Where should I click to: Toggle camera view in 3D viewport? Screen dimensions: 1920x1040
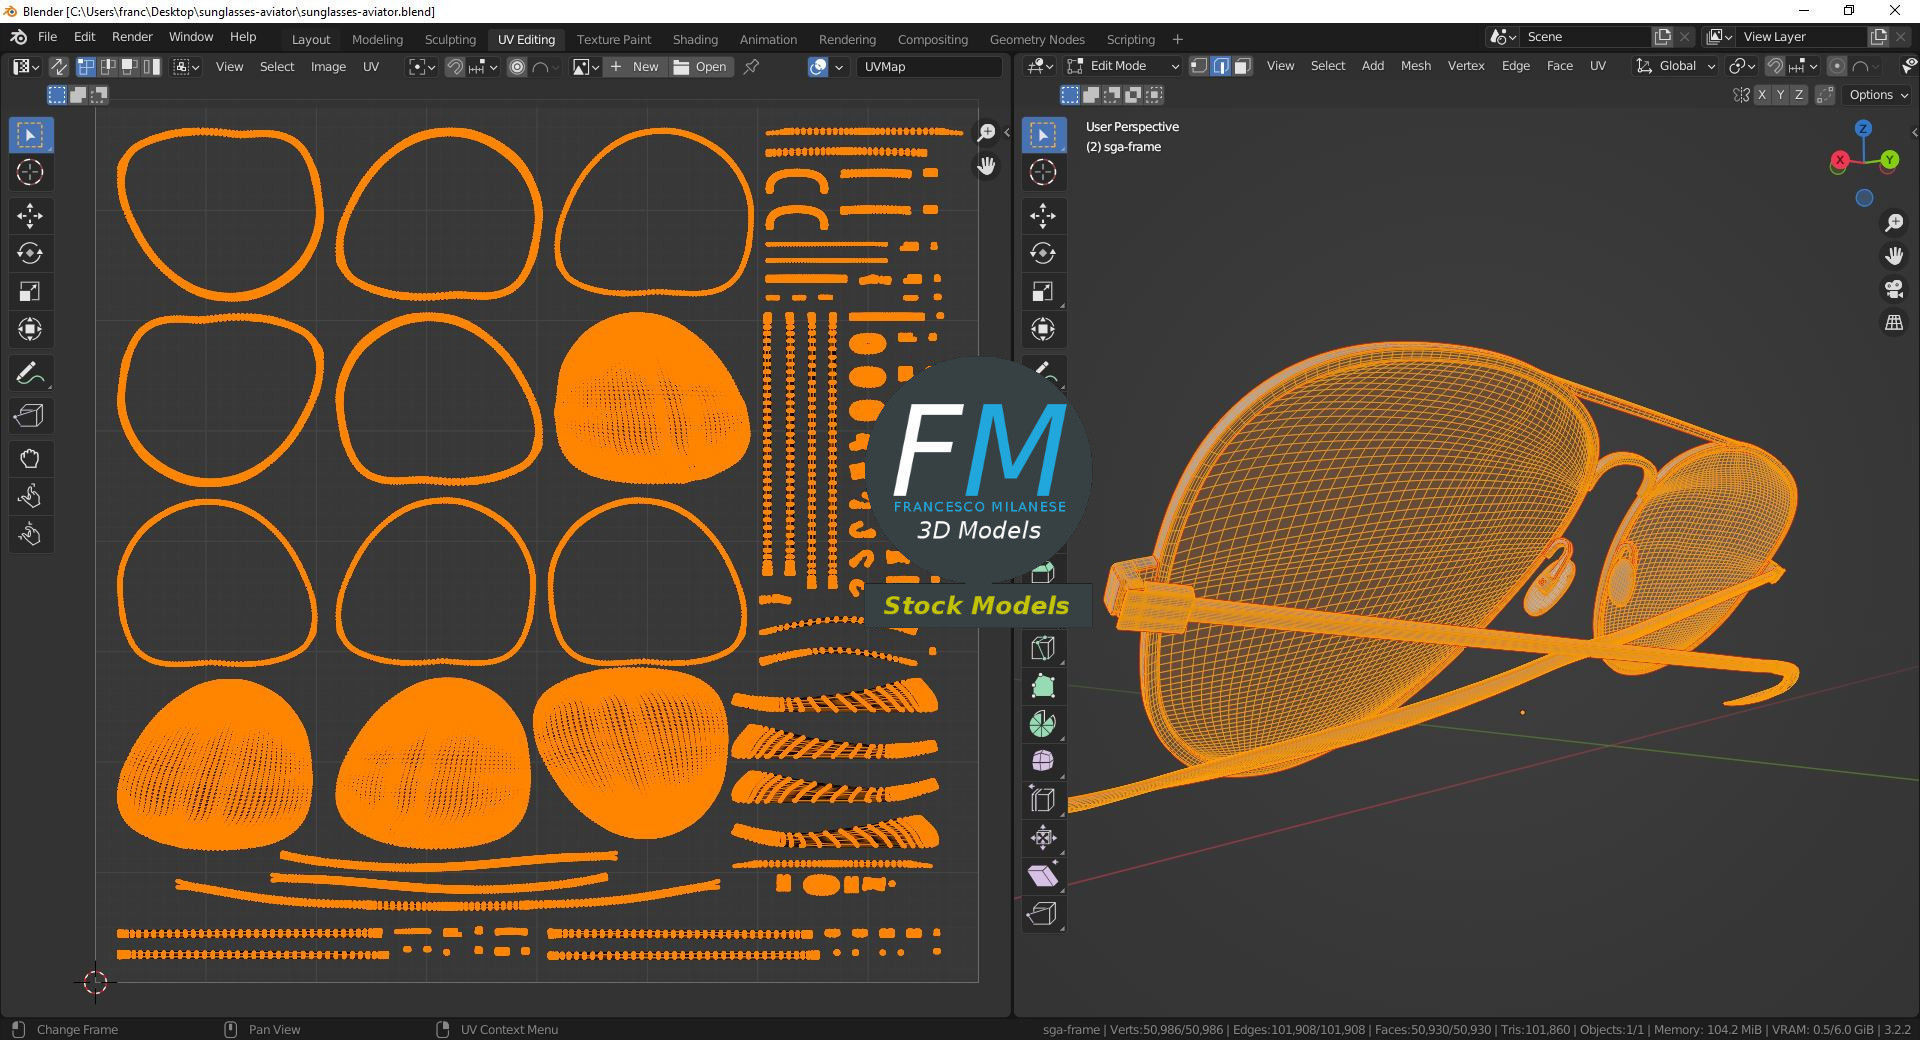(1894, 289)
